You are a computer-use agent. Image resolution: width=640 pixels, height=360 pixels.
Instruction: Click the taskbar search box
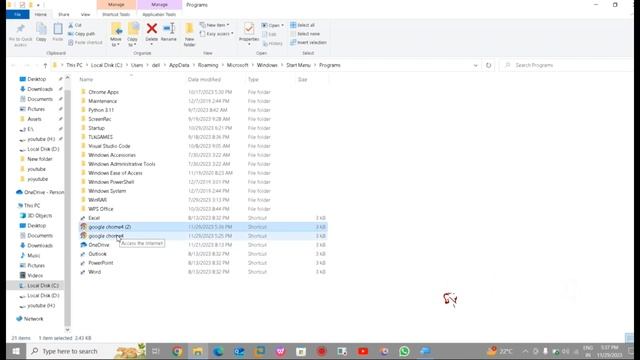[86, 351]
